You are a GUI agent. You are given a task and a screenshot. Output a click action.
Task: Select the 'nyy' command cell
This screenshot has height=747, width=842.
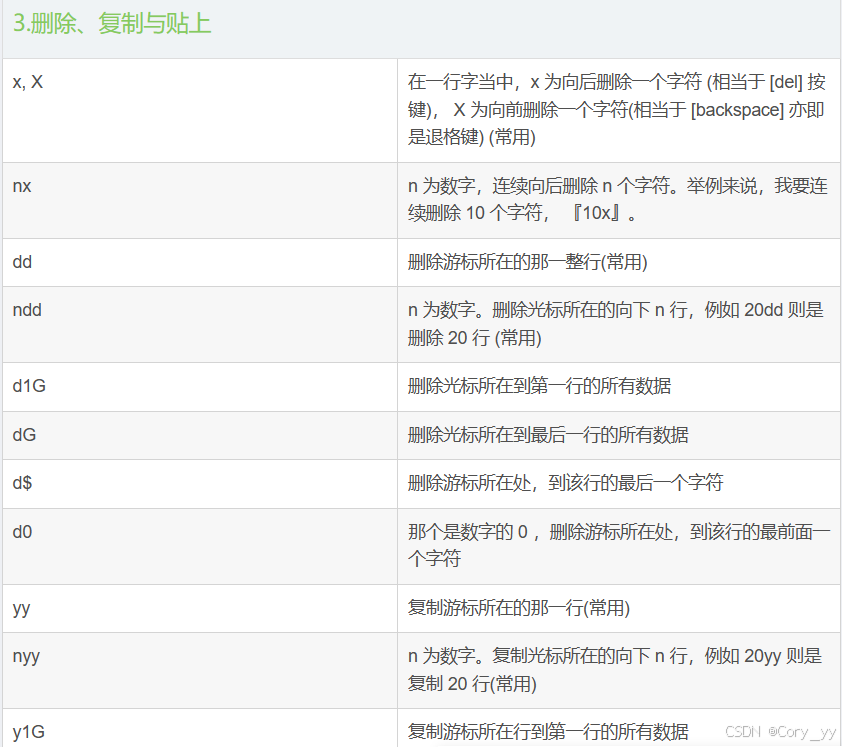tap(200, 670)
